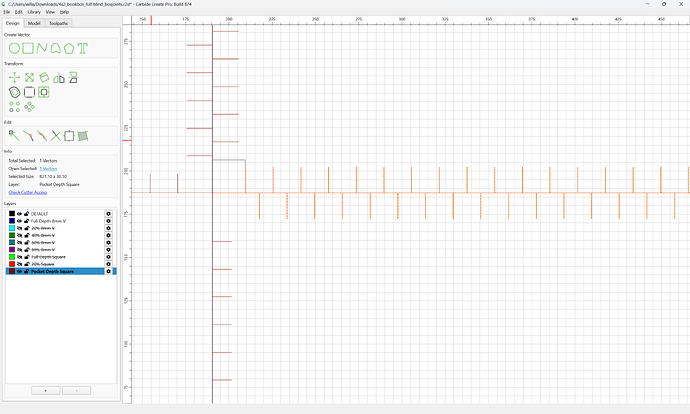Screen dimensions: 690x414
Task: Show the cyan 20% V layer
Action: (19, 228)
